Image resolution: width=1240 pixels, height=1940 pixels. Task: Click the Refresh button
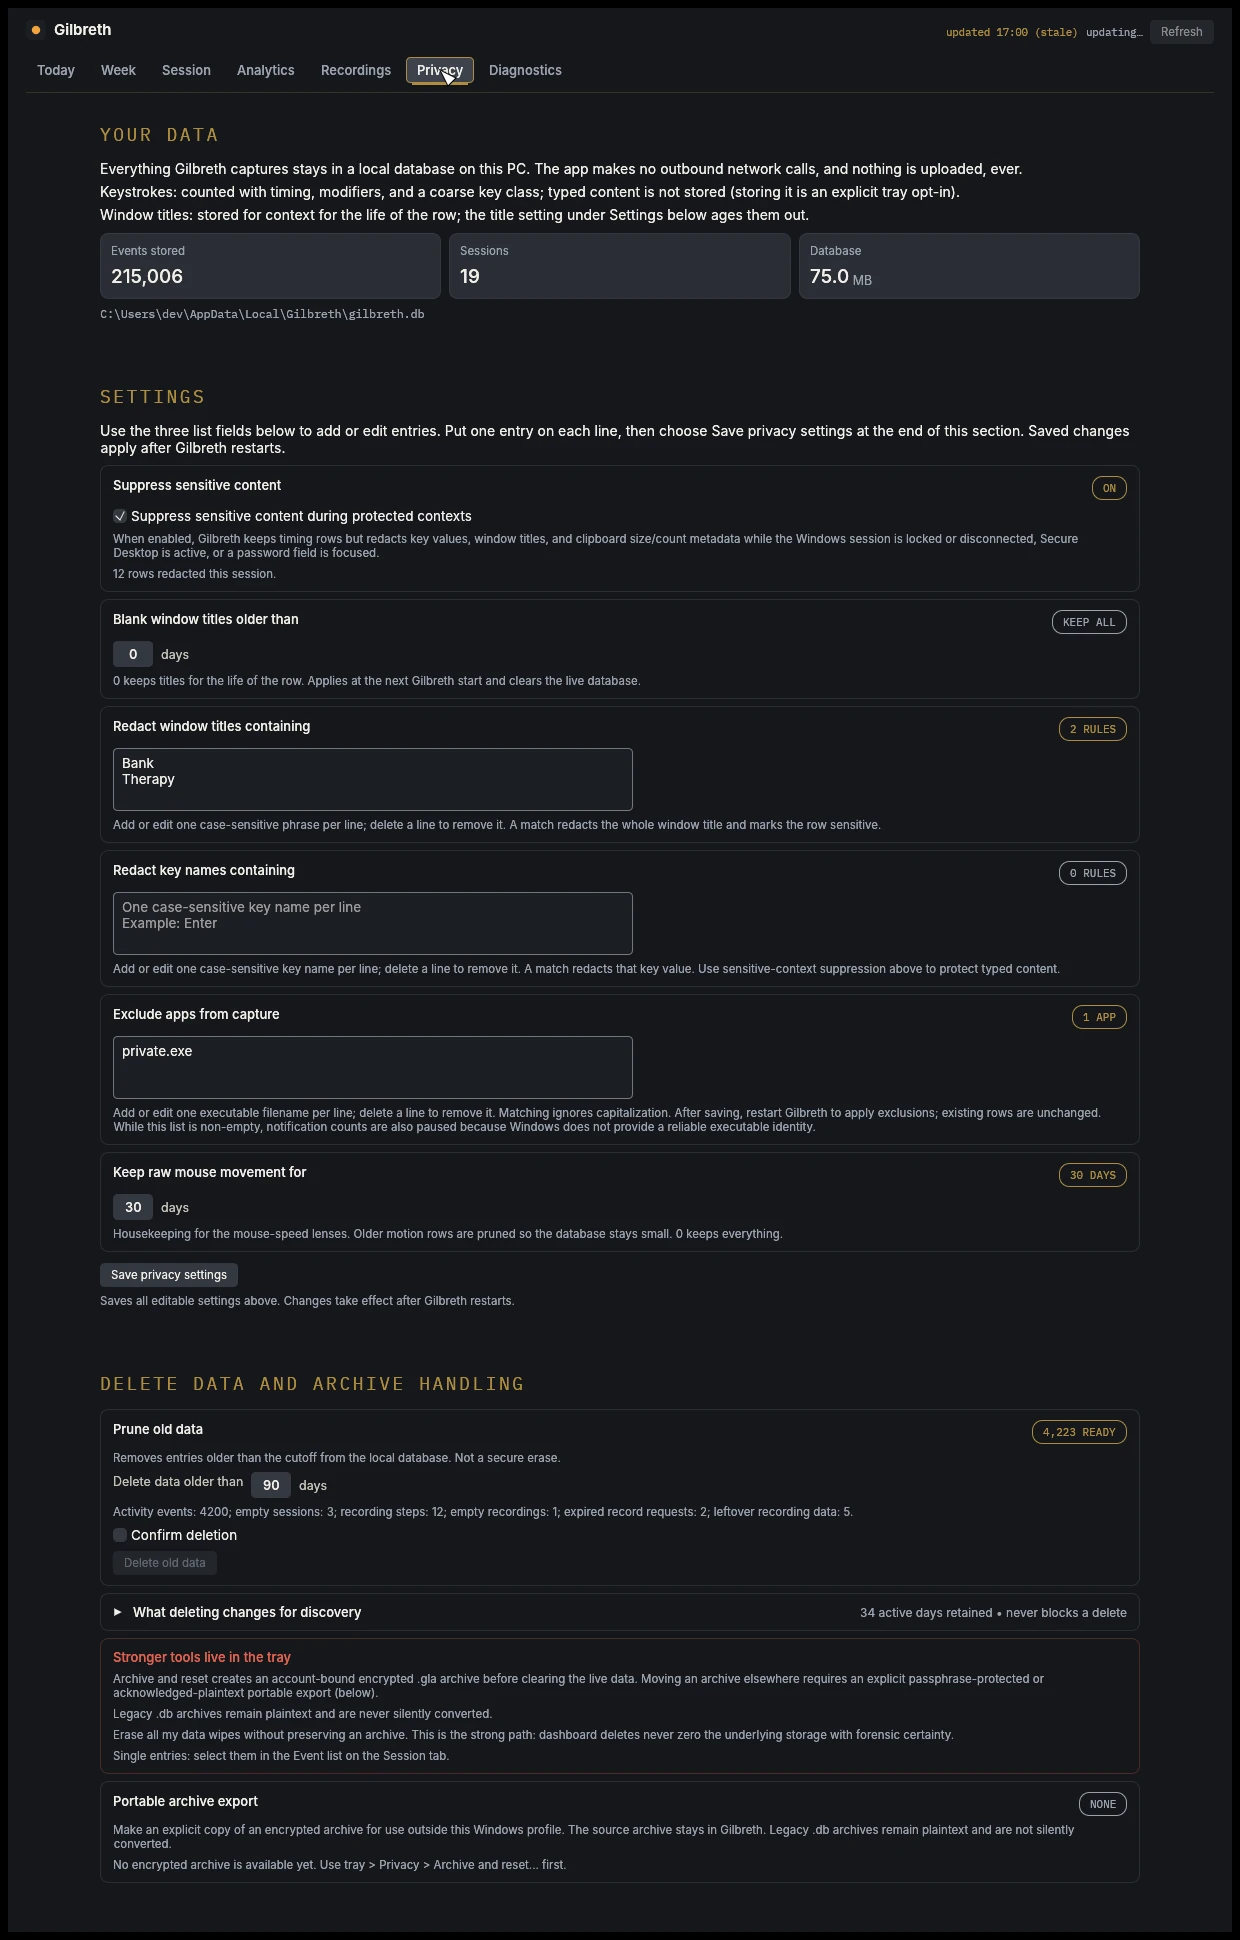1182,32
